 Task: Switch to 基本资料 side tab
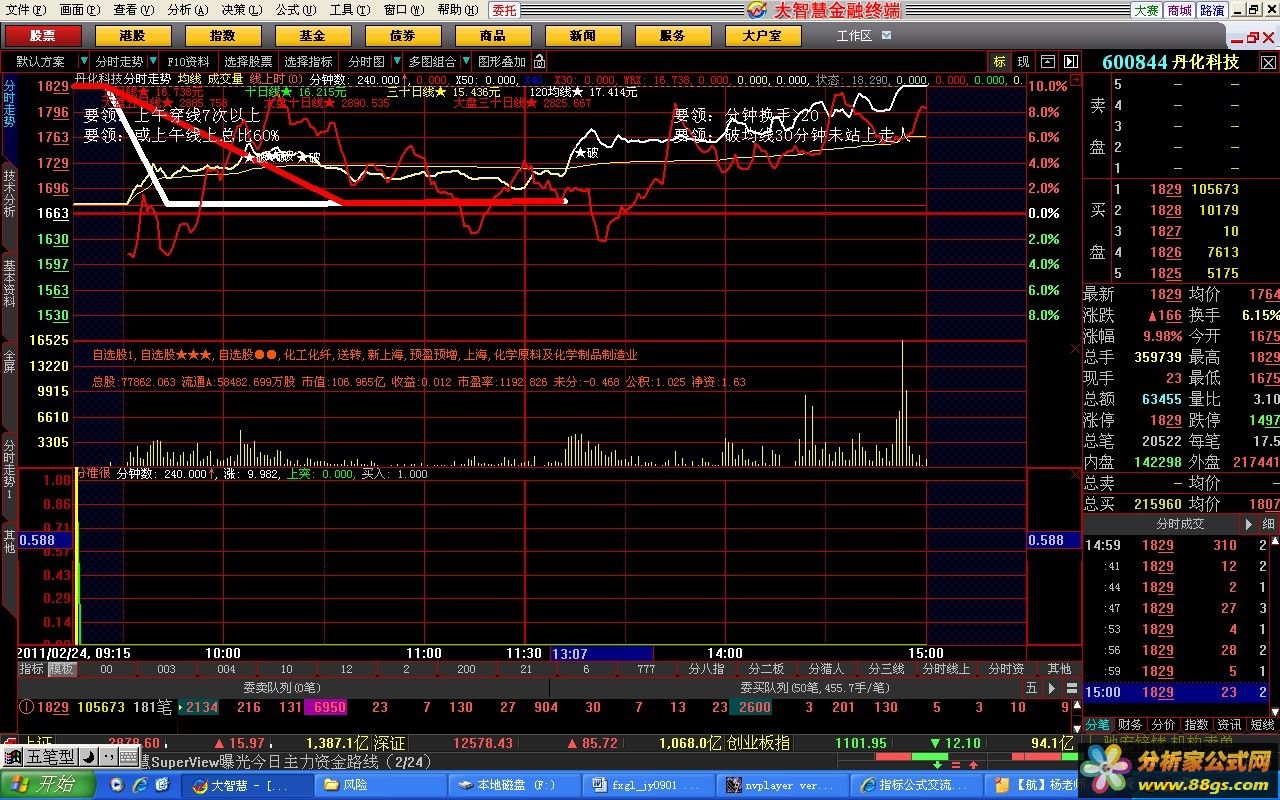(x=9, y=283)
